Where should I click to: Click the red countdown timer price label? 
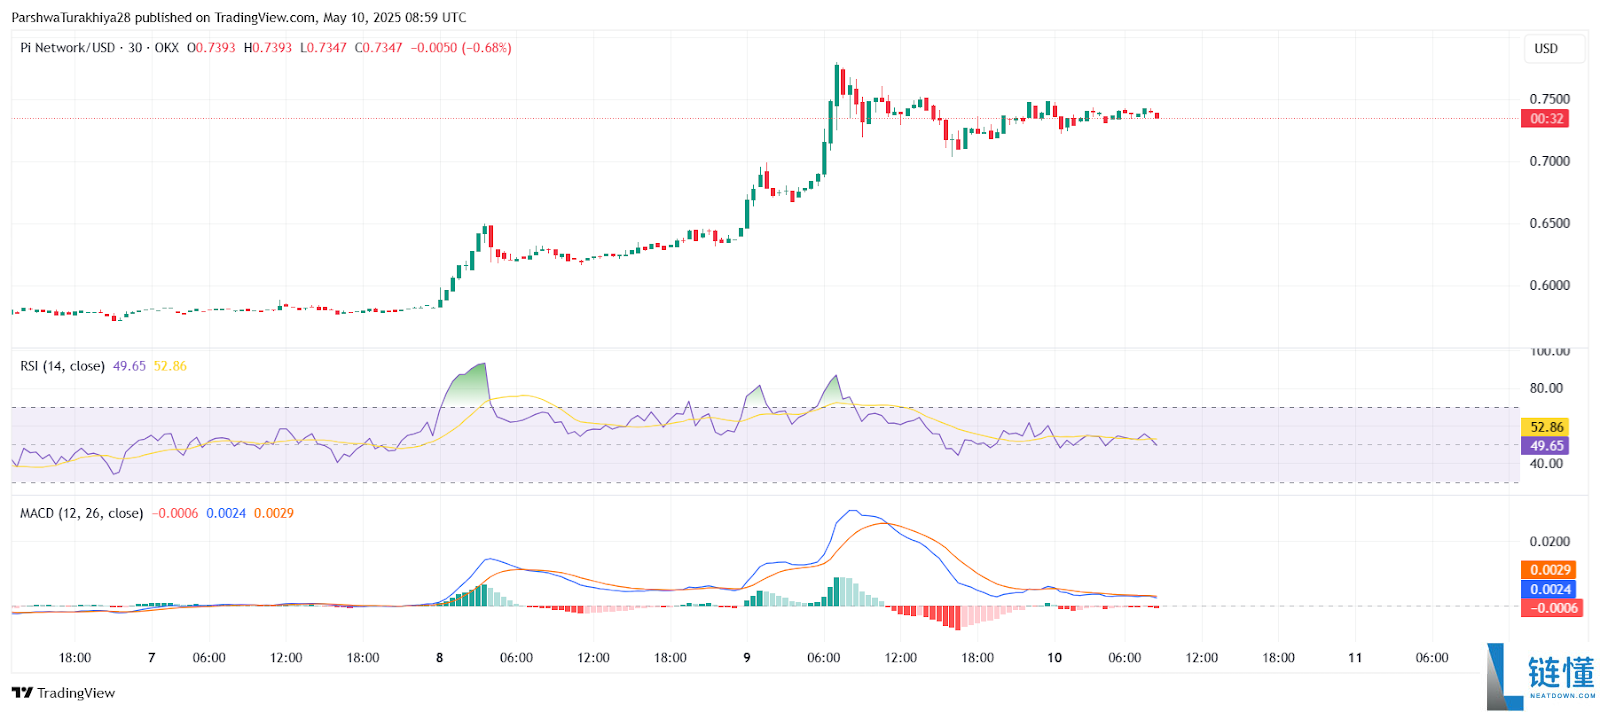[1545, 119]
